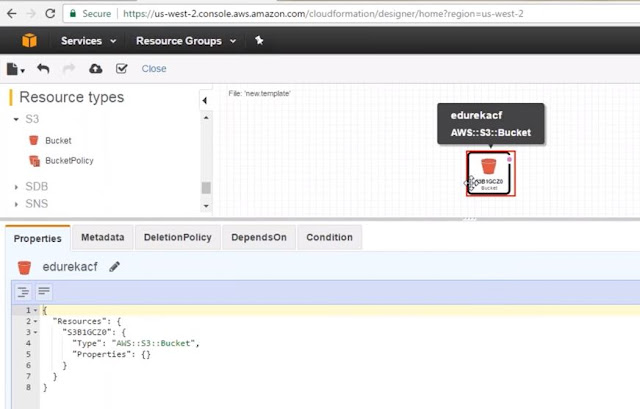640x409 pixels.
Task: Click the undo arrow in the toolbar
Action: (43, 69)
